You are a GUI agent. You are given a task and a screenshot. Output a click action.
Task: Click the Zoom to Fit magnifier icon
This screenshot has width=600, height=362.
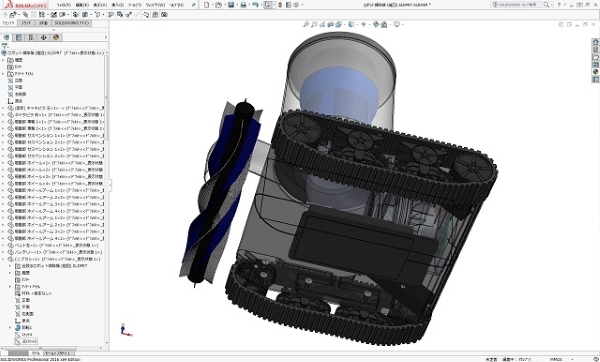306,24
